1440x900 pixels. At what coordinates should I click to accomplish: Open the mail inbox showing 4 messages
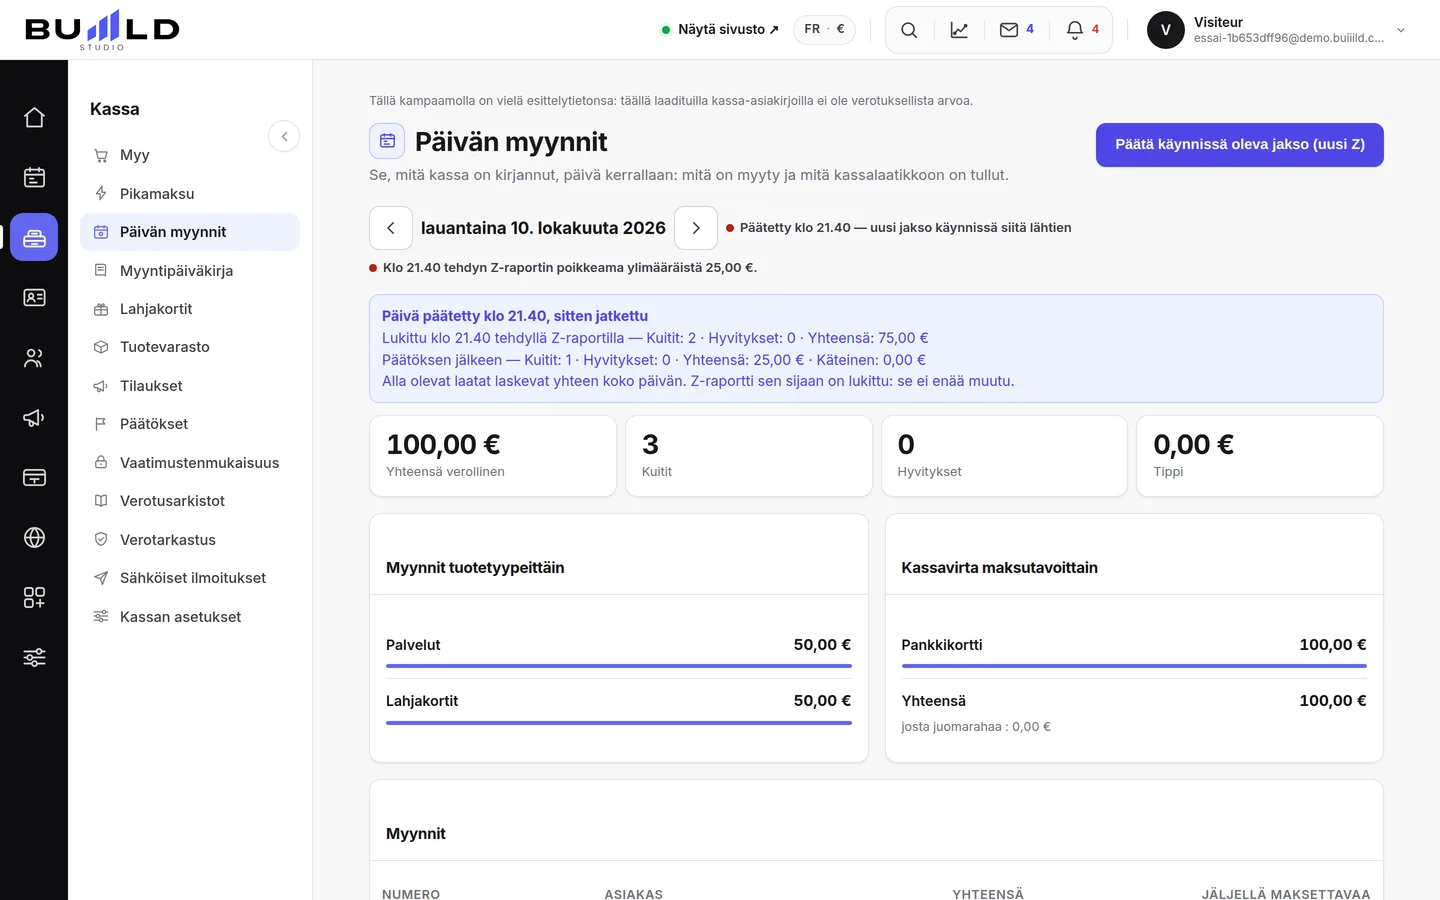[1016, 30]
